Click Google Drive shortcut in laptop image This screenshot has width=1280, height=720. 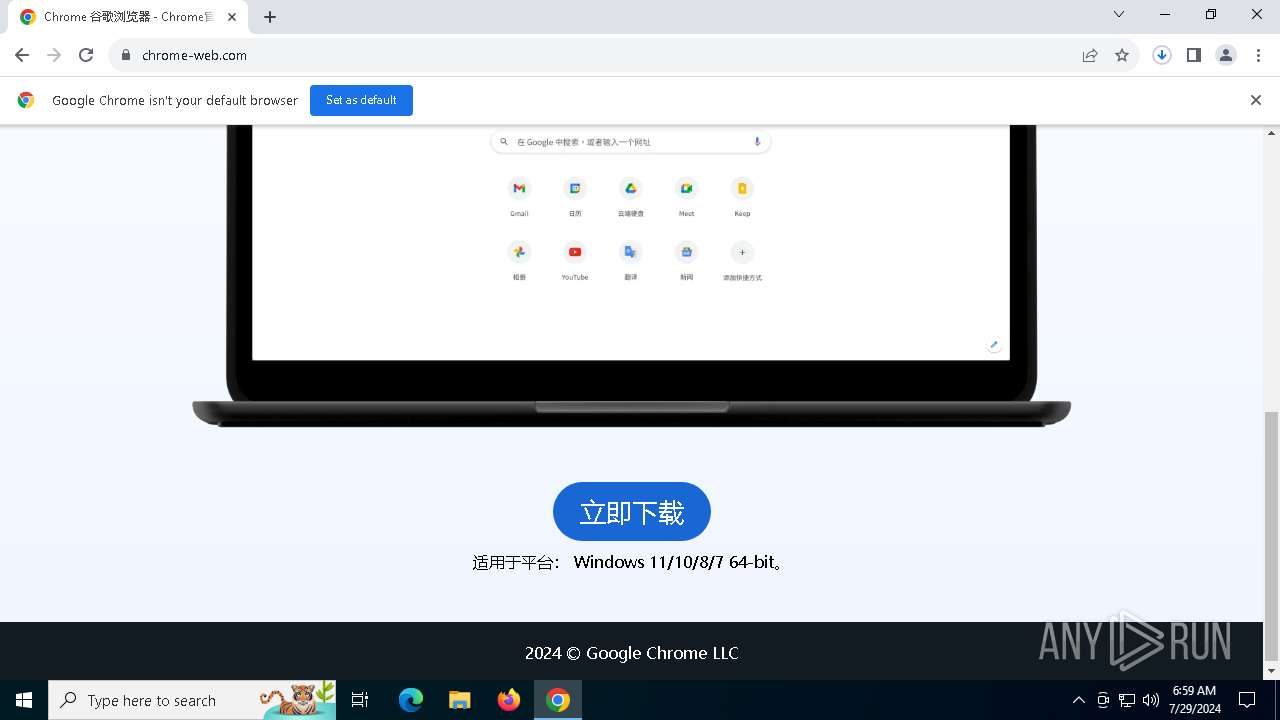click(x=631, y=196)
